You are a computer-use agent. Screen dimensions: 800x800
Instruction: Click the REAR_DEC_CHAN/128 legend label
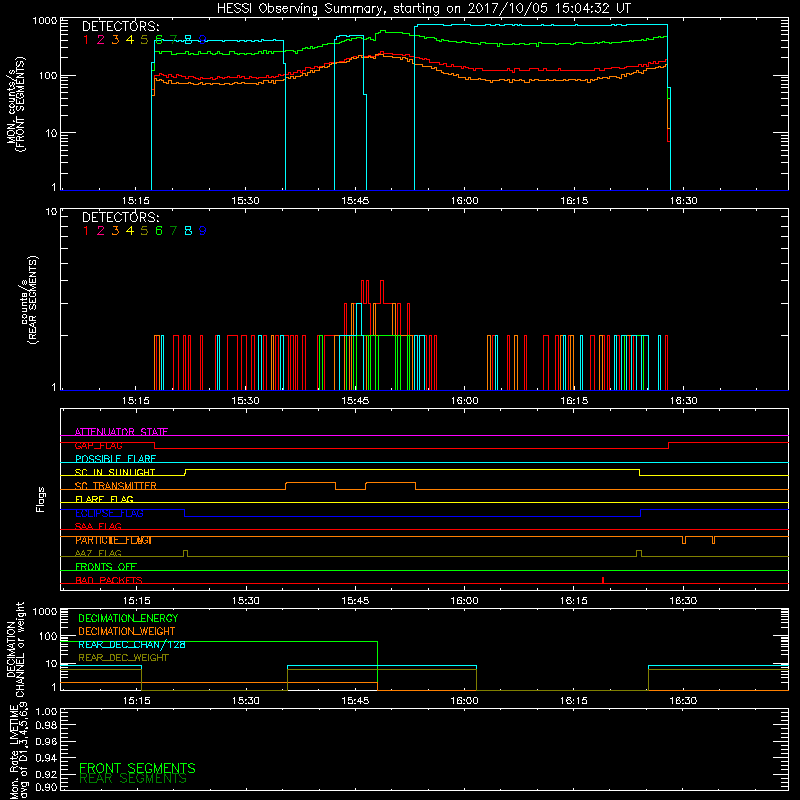click(x=132, y=644)
